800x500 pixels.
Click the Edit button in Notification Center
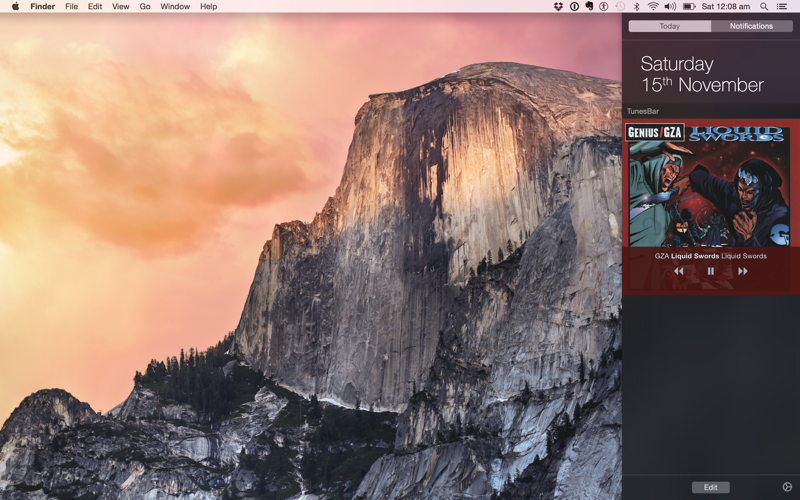[711, 487]
